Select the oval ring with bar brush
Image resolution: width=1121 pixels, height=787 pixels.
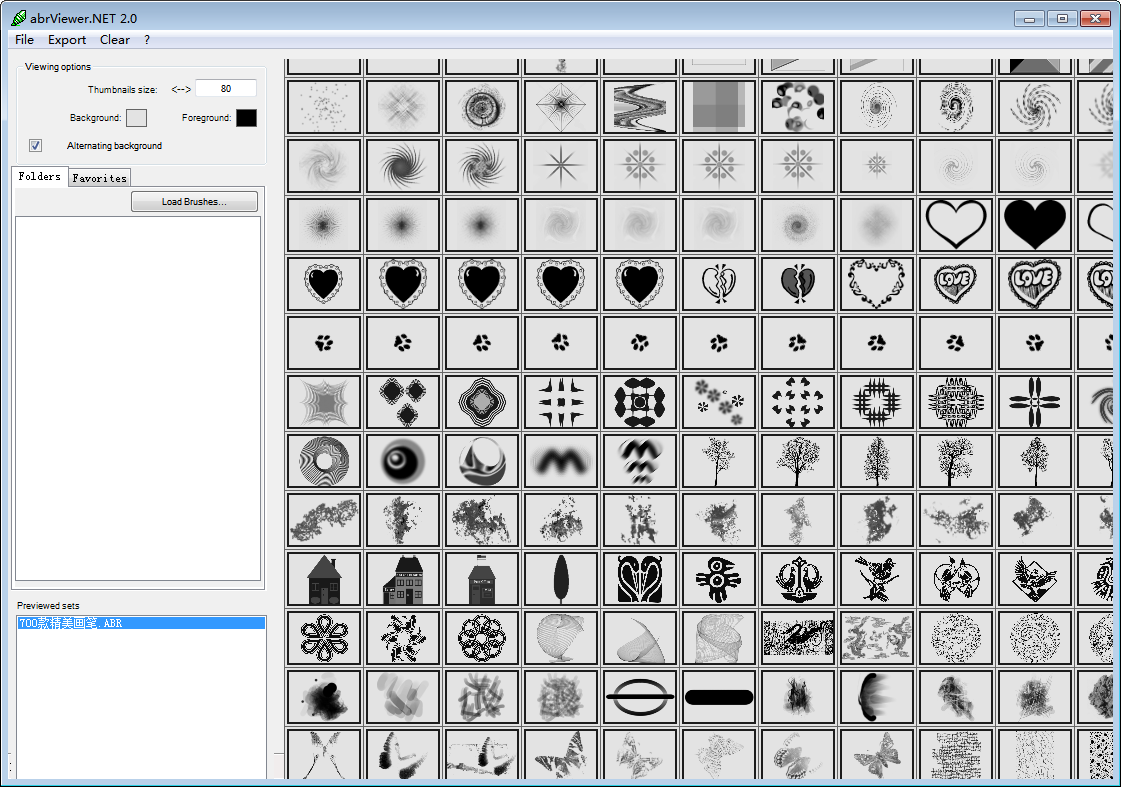click(x=640, y=696)
